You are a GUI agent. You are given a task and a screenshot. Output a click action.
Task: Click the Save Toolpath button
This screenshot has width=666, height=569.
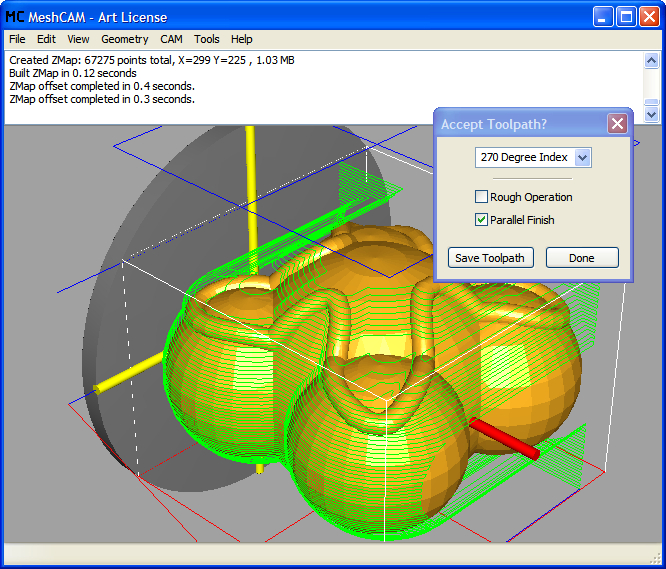point(491,258)
